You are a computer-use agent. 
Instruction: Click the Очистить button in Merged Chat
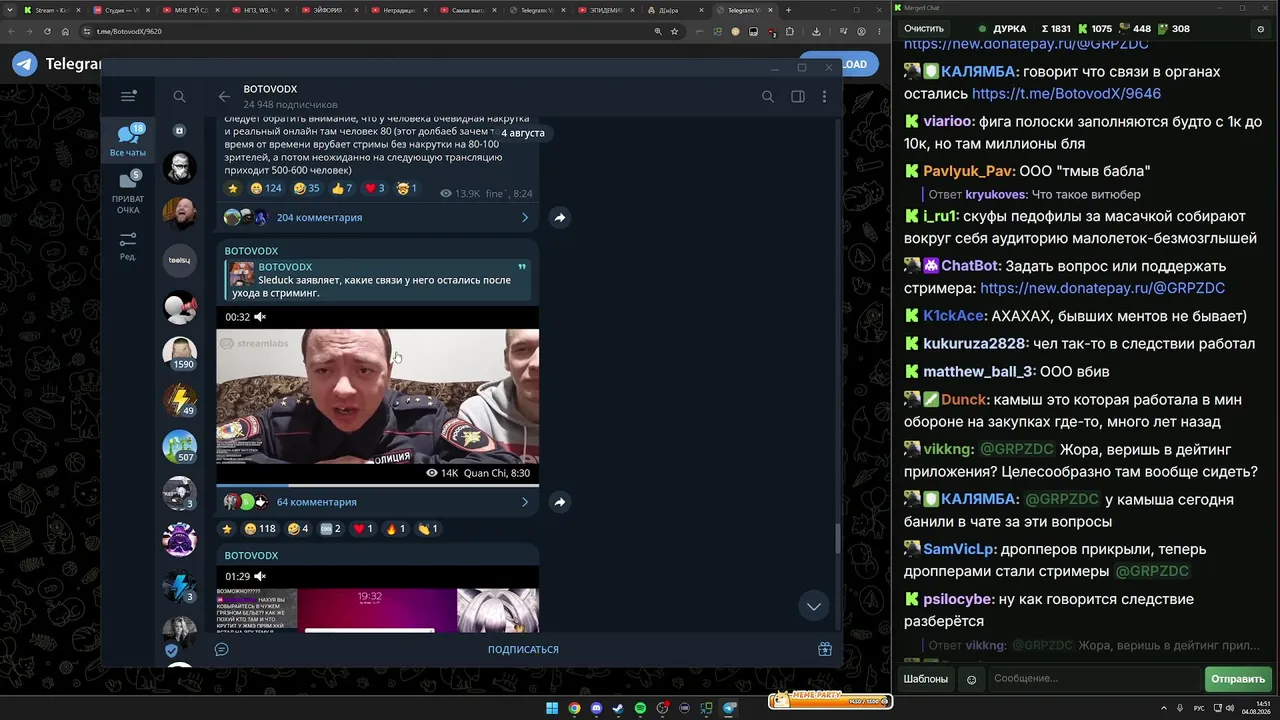coord(924,29)
